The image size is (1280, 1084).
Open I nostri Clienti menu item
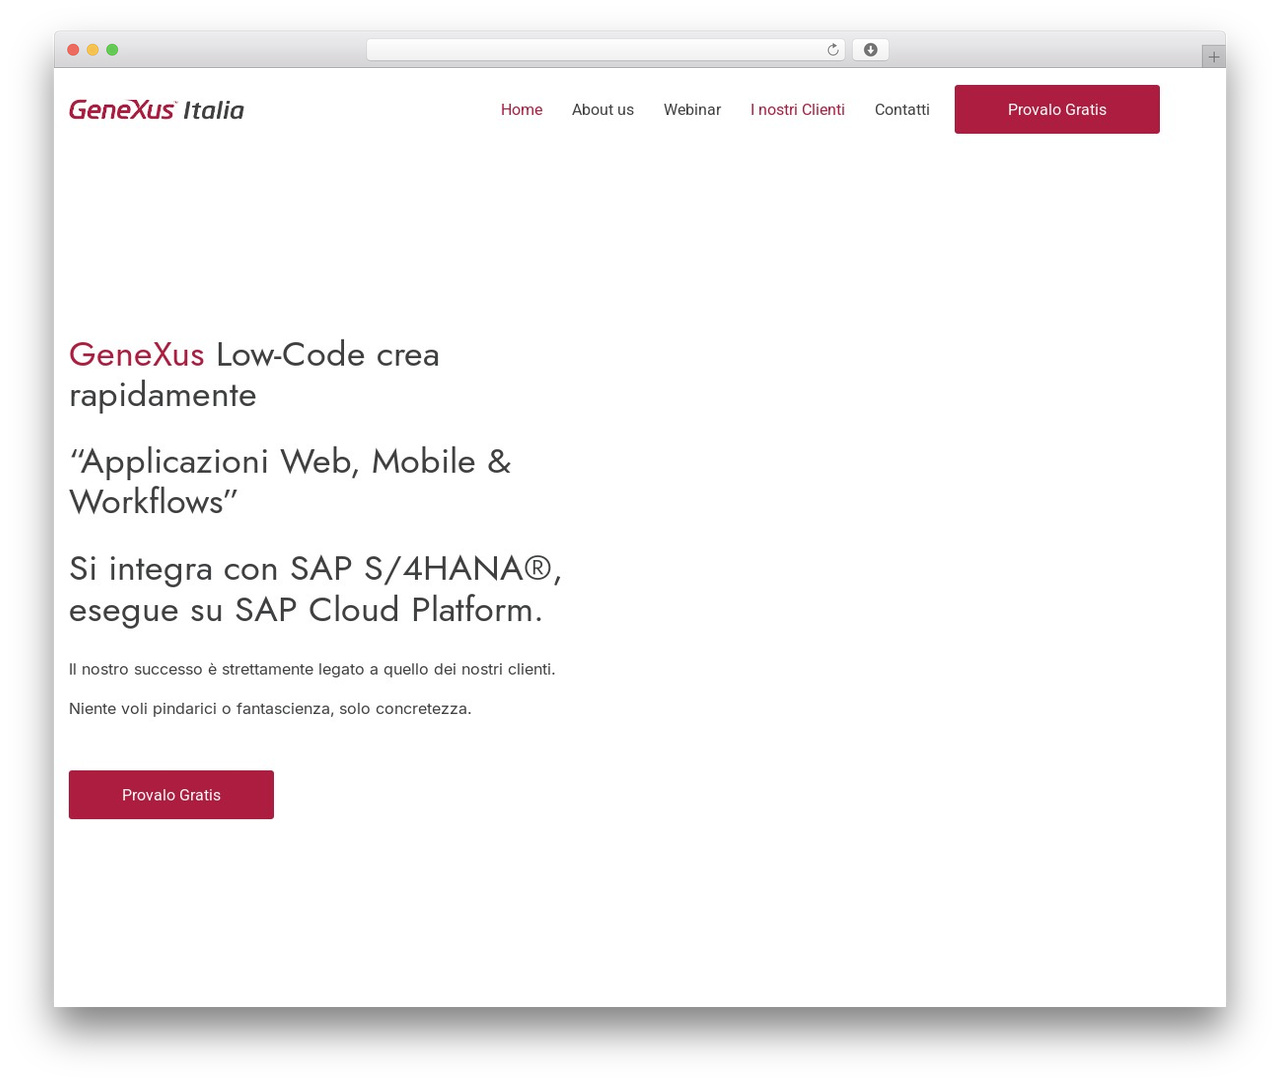[x=798, y=110]
